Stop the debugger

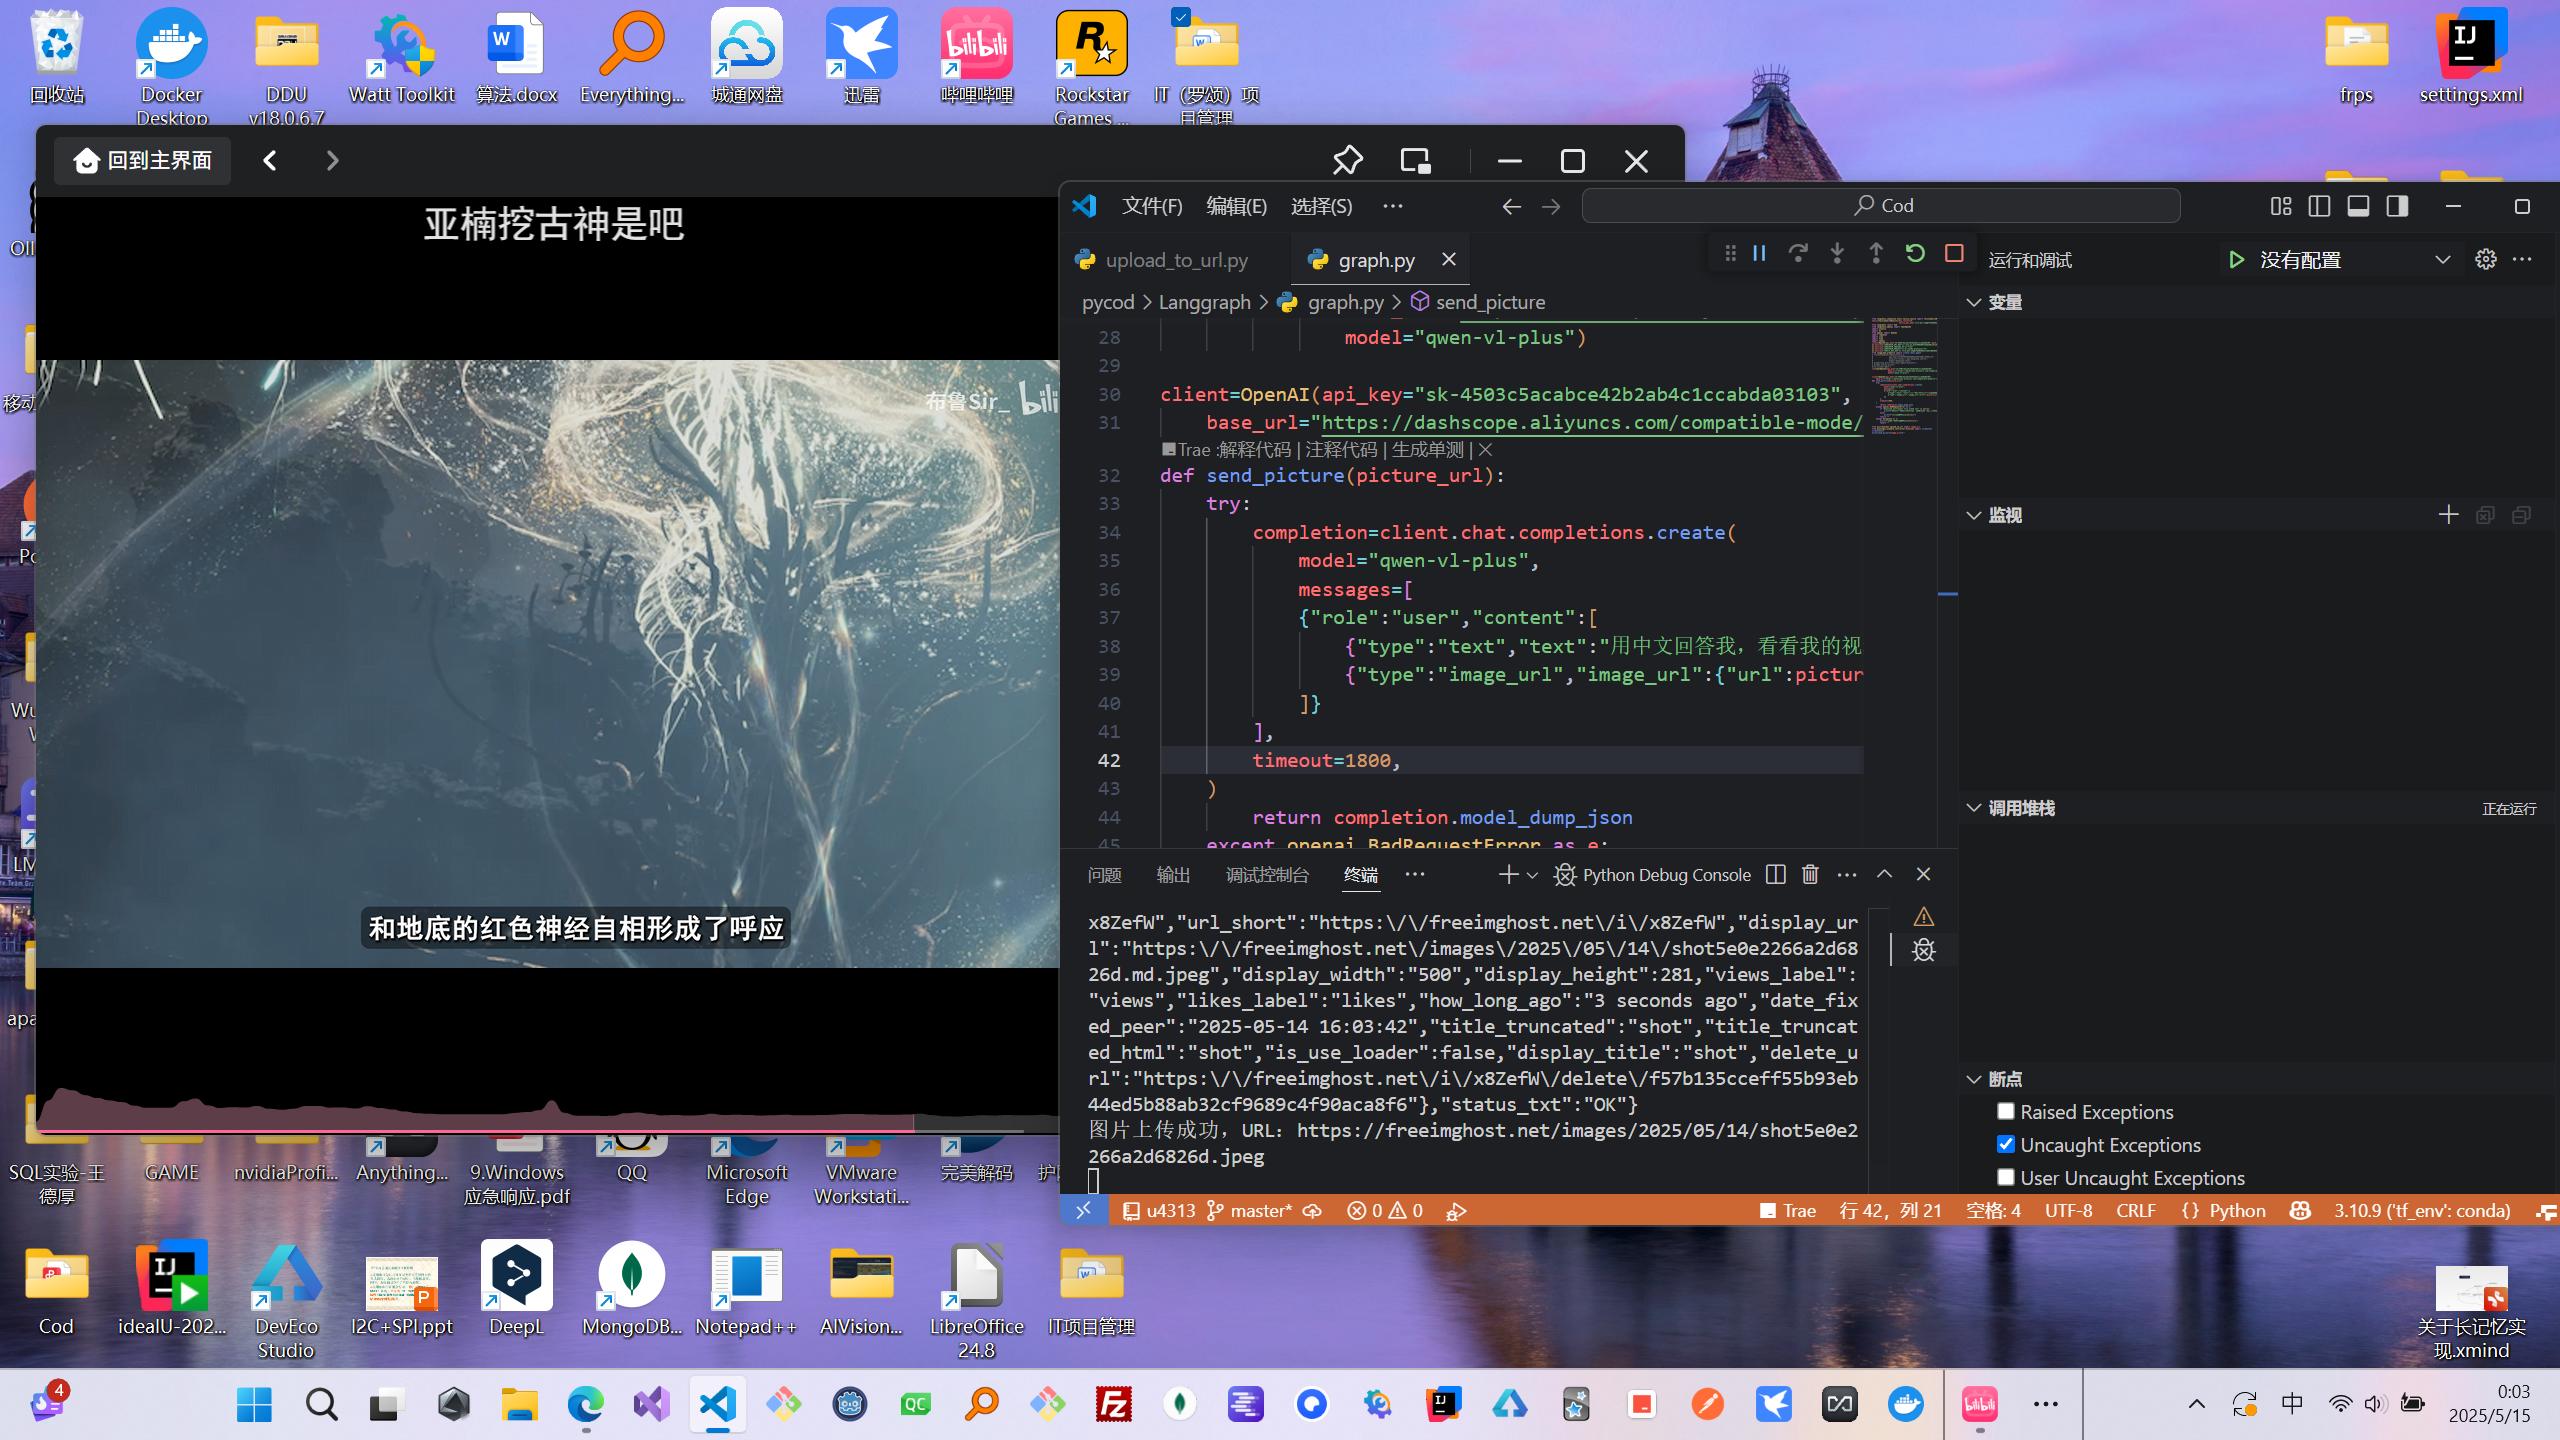tap(1954, 254)
